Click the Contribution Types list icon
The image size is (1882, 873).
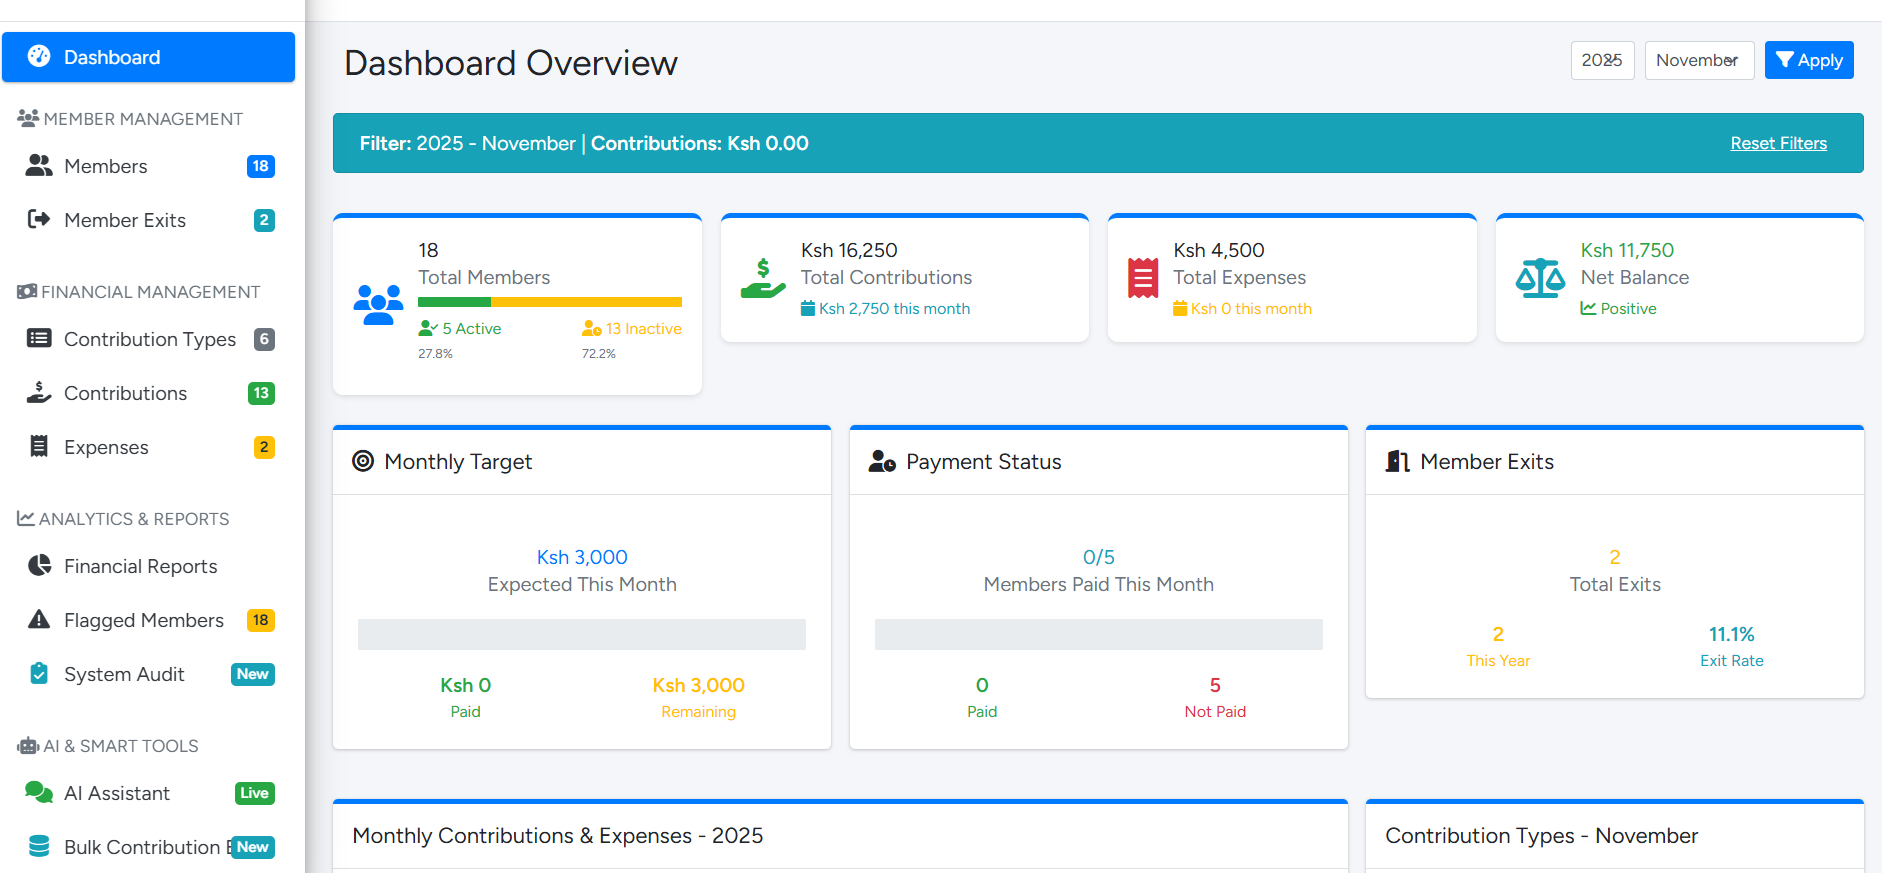pyautogui.click(x=39, y=339)
